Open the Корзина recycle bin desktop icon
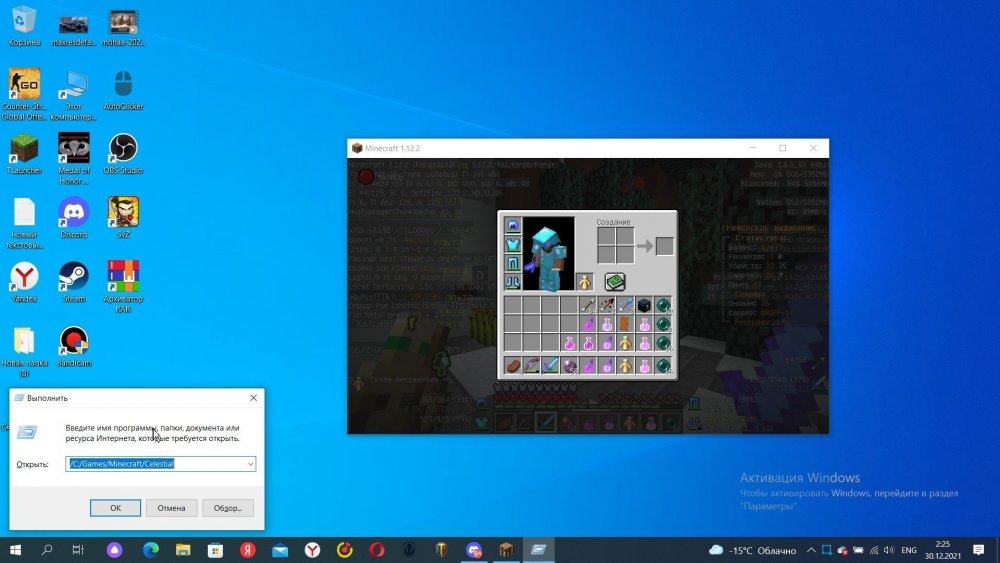Viewport: 1000px width, 563px height. coord(24,27)
